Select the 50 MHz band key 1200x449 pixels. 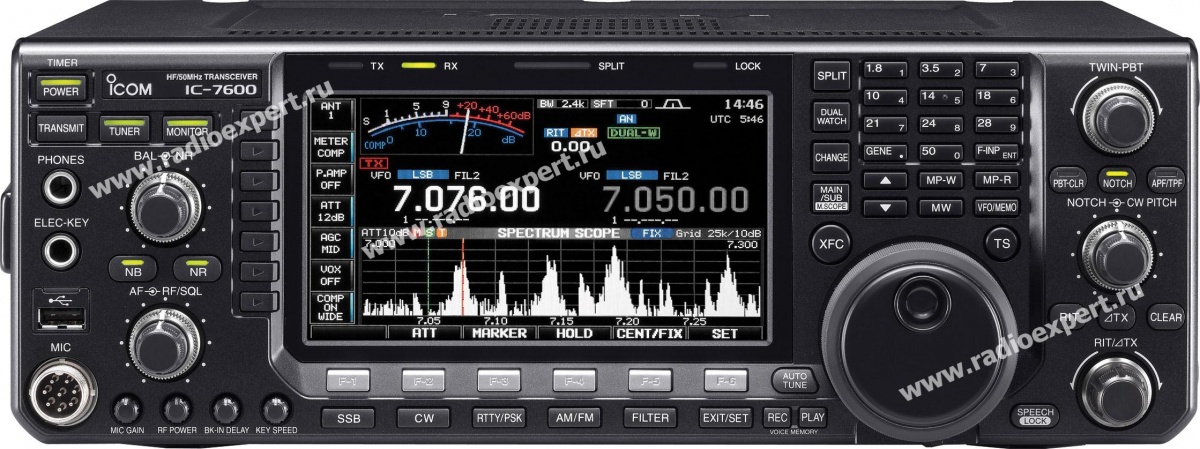click(941, 152)
